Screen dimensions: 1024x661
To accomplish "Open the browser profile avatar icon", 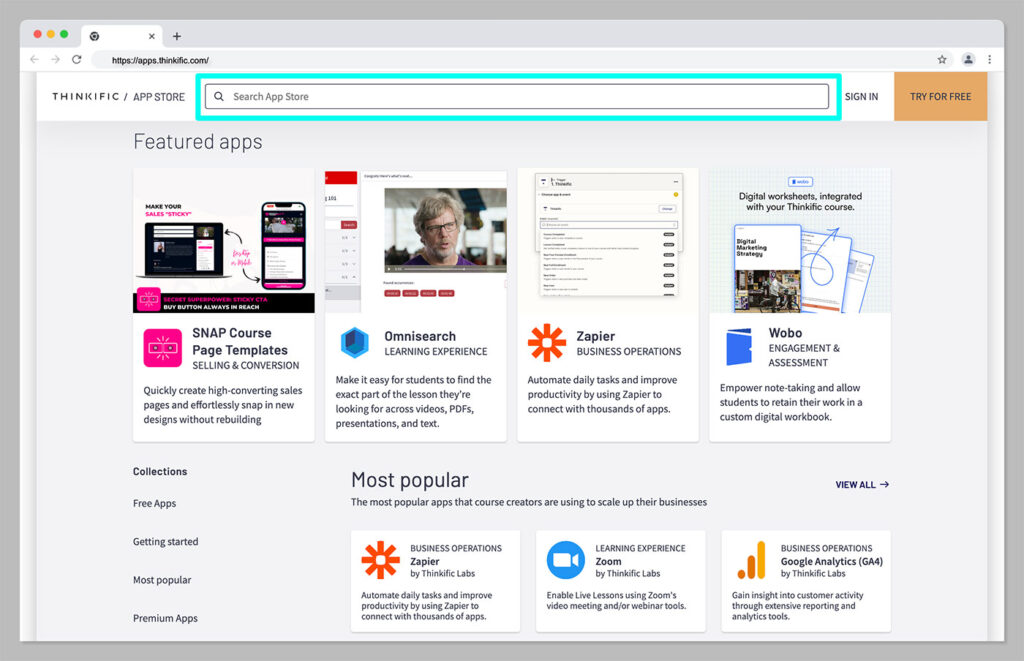I will click(x=968, y=59).
